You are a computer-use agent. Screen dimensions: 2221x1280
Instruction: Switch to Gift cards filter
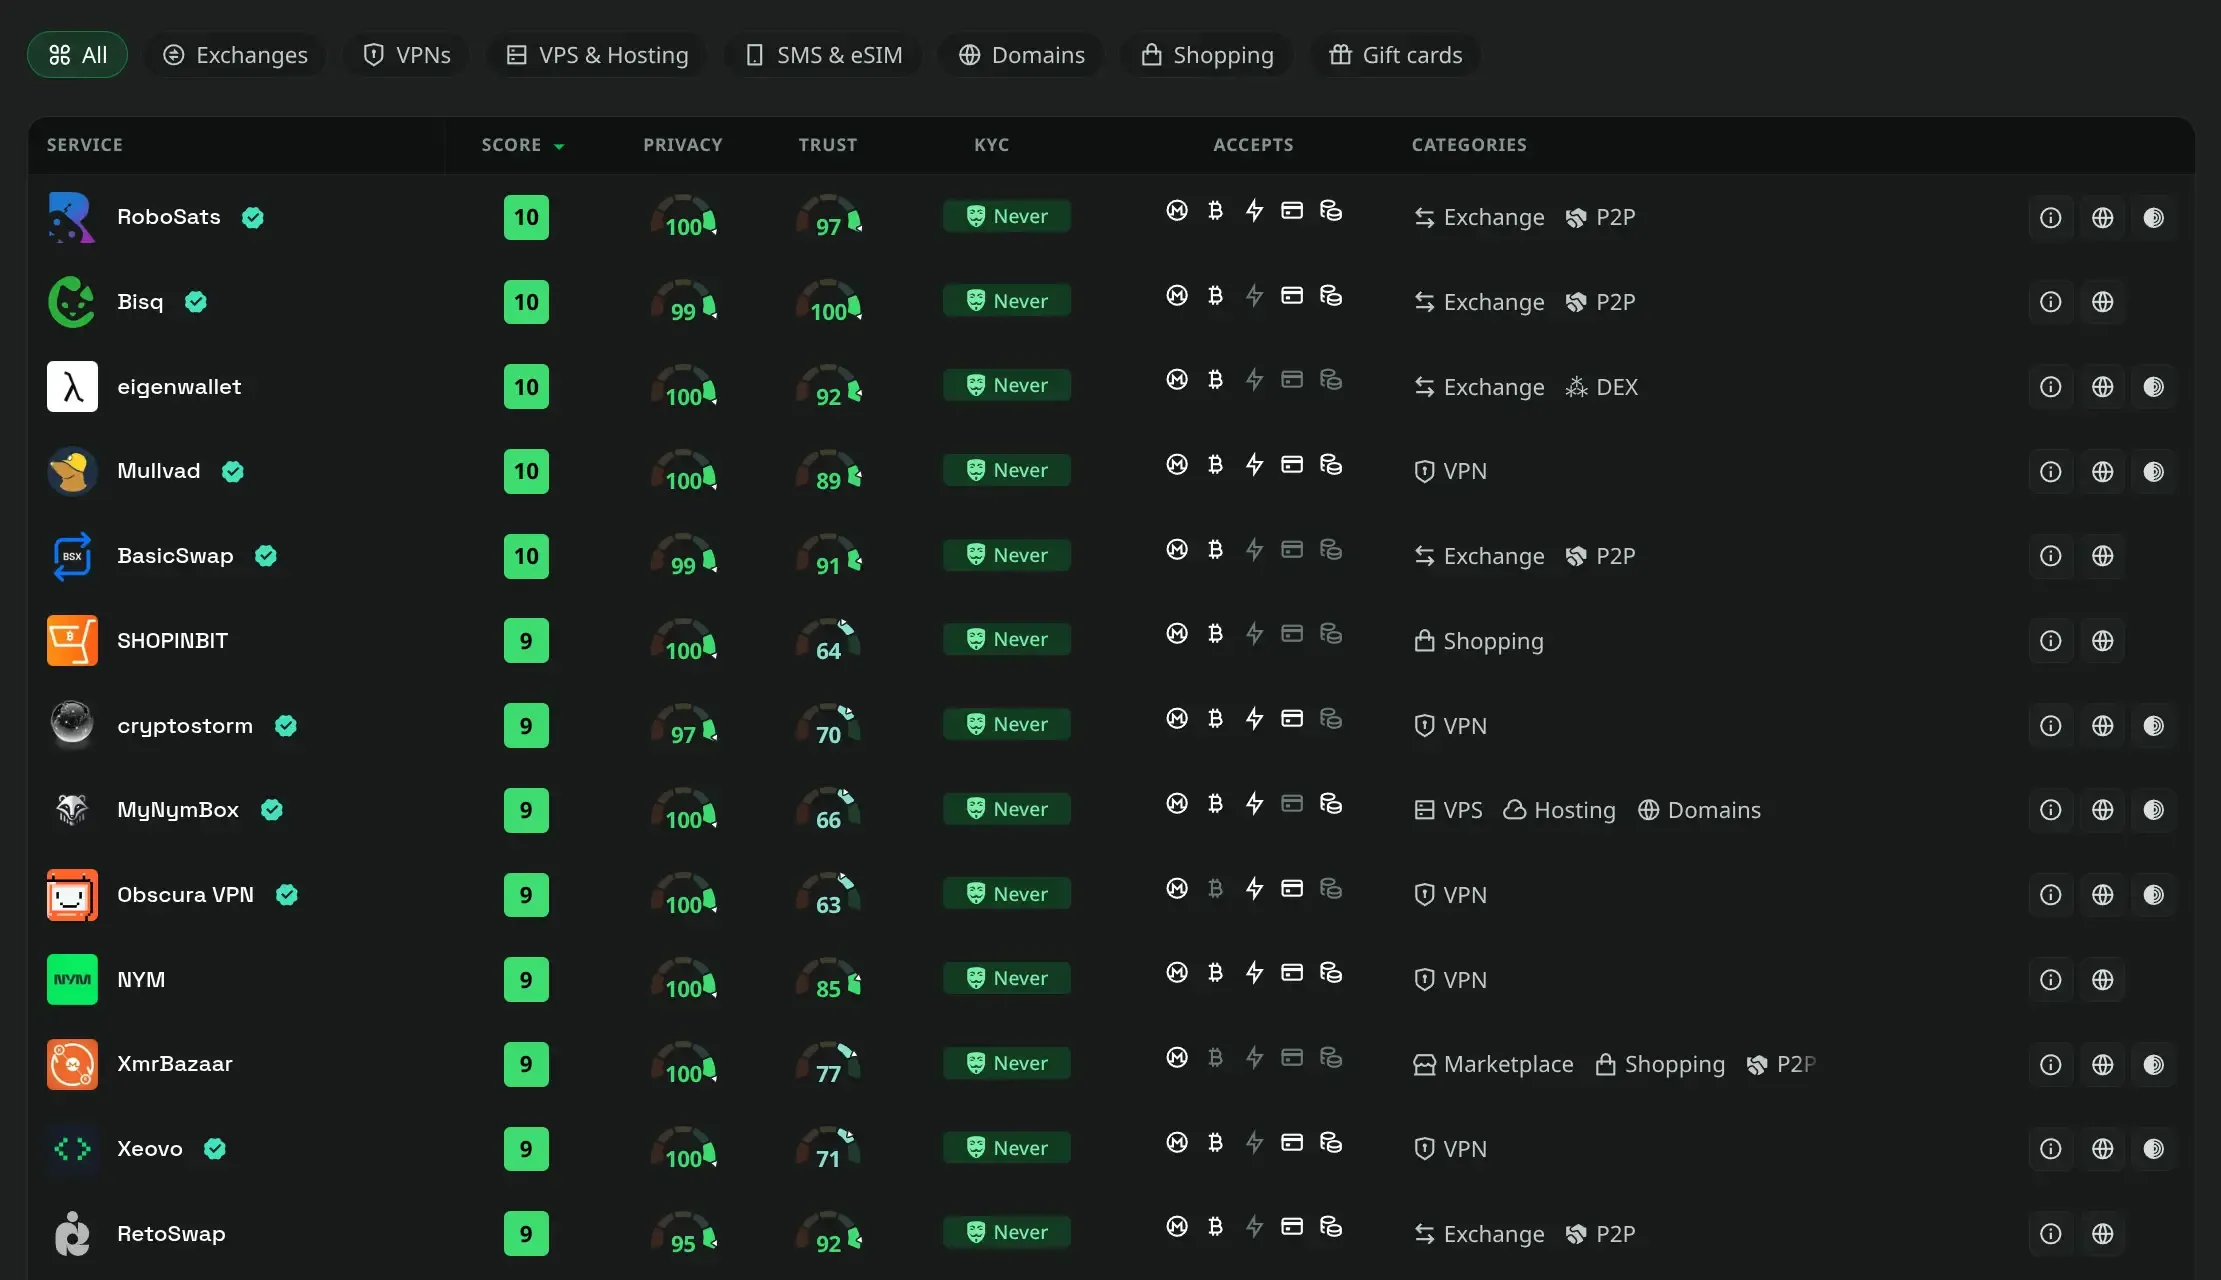[x=1396, y=55]
